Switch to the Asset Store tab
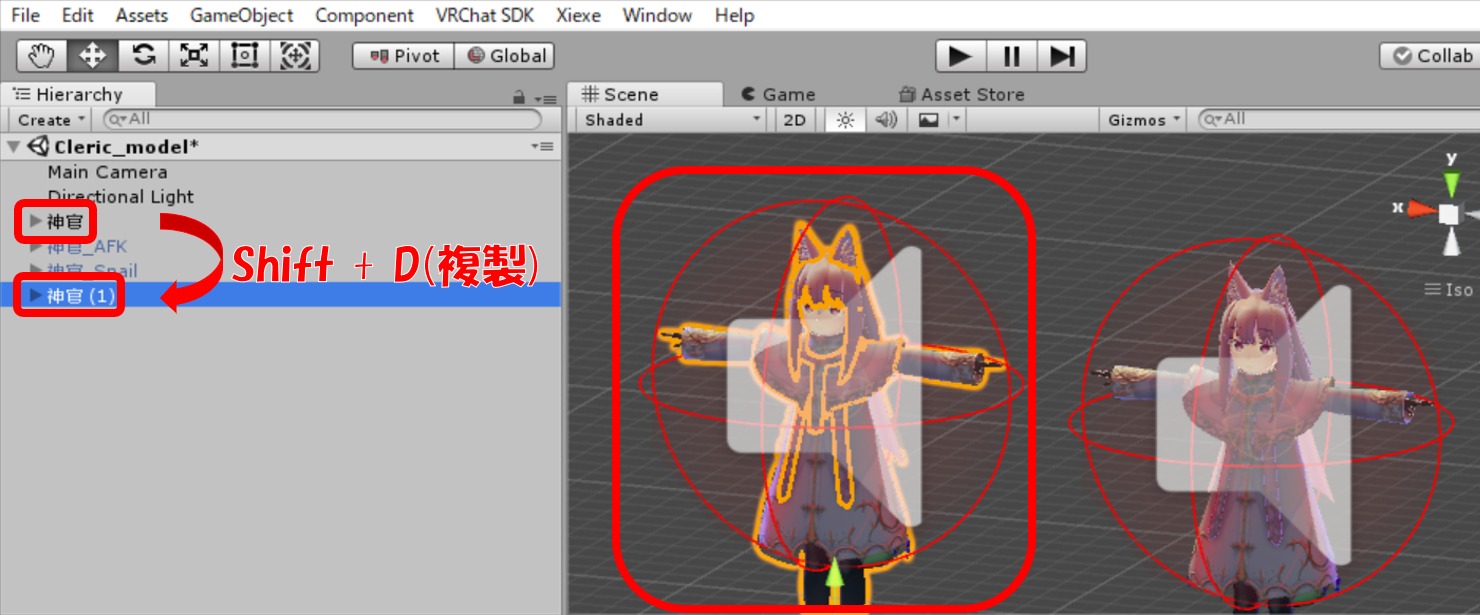 coord(962,95)
